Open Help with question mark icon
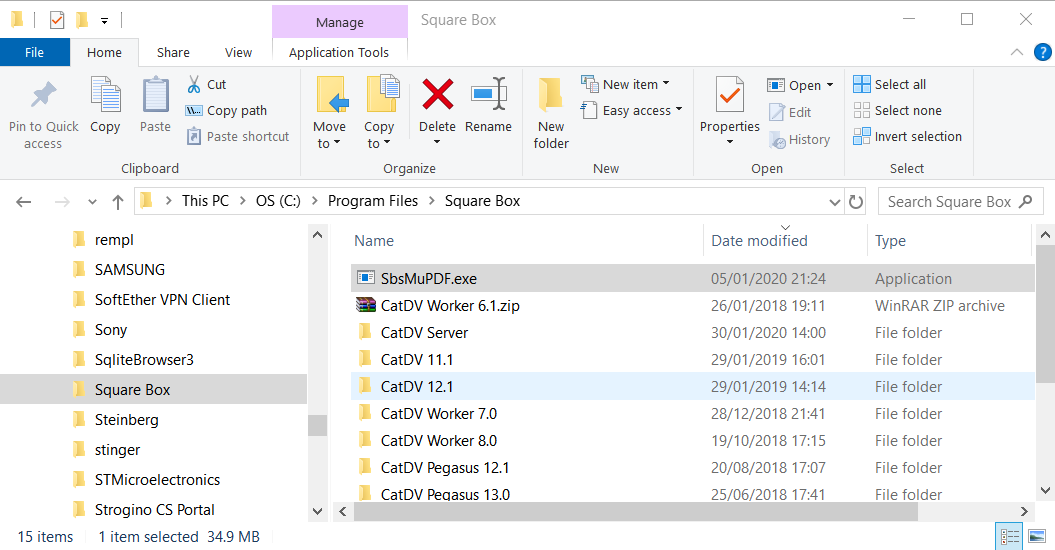 pos(1042,52)
